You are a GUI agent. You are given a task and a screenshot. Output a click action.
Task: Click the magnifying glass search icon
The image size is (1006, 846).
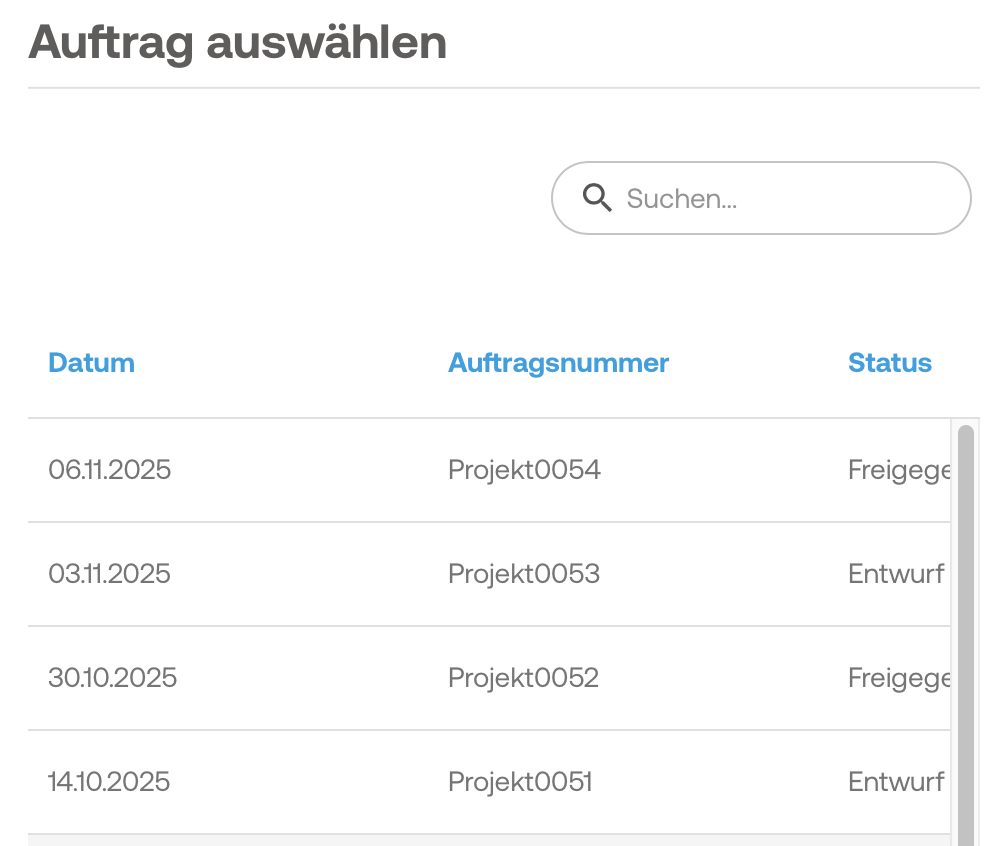[x=597, y=198]
